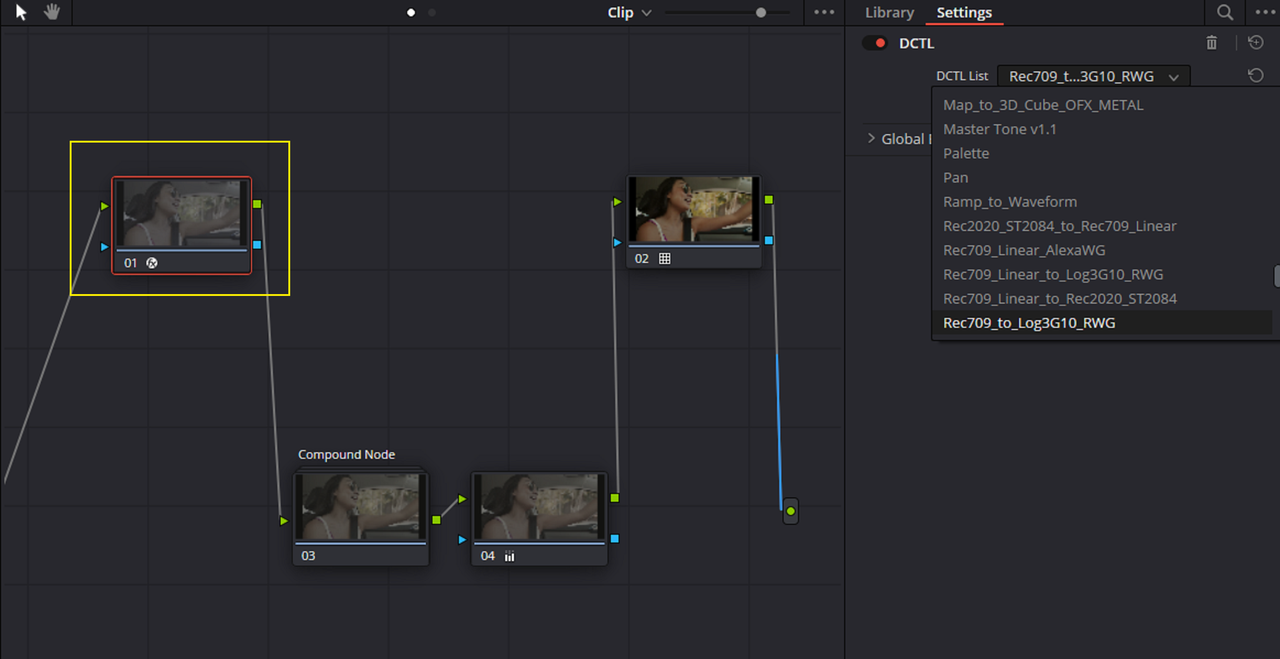Click node 03 green RGB output

point(436,520)
